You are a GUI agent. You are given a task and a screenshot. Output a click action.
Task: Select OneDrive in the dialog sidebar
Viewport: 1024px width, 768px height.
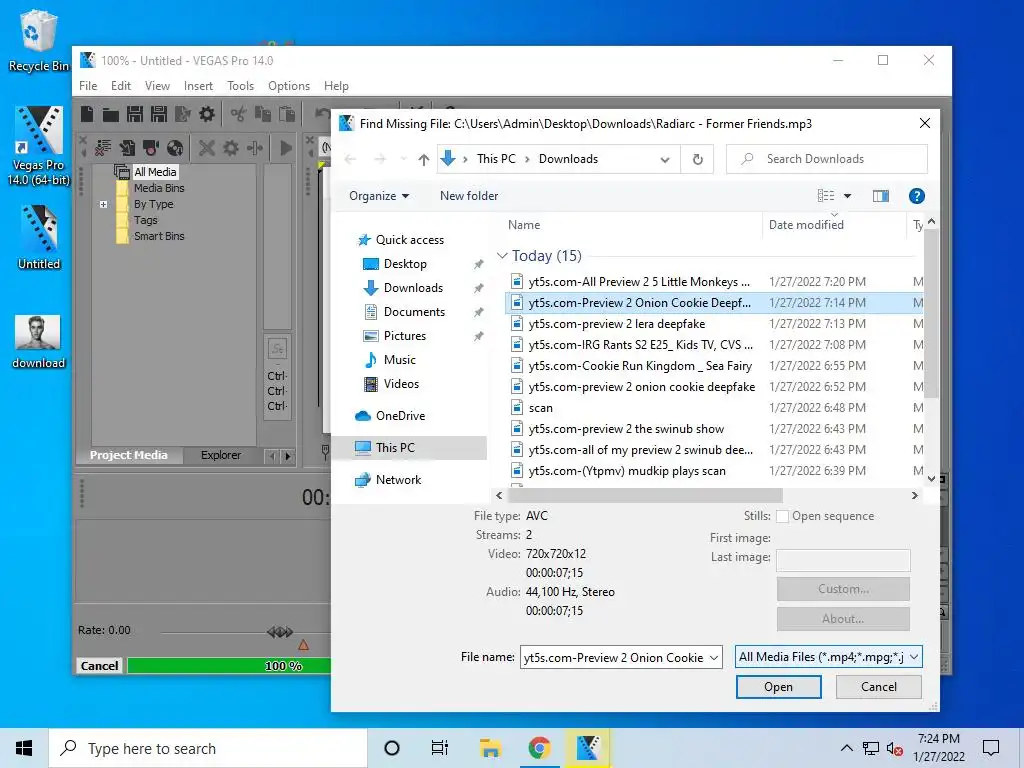click(x=400, y=416)
